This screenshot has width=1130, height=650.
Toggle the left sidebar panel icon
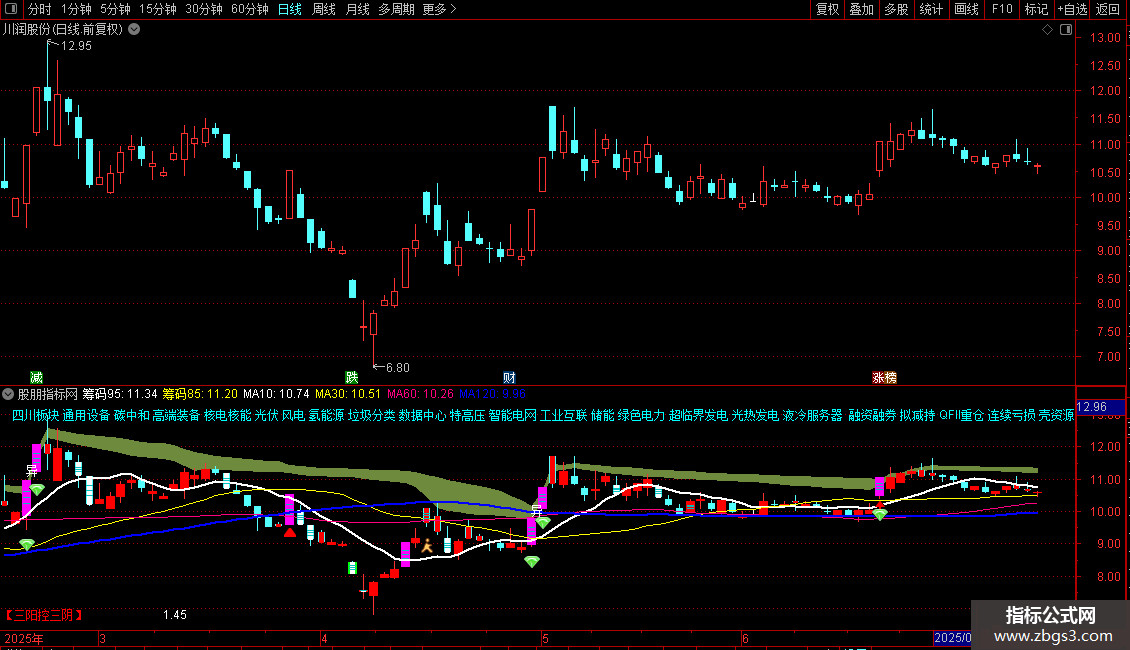[11, 9]
